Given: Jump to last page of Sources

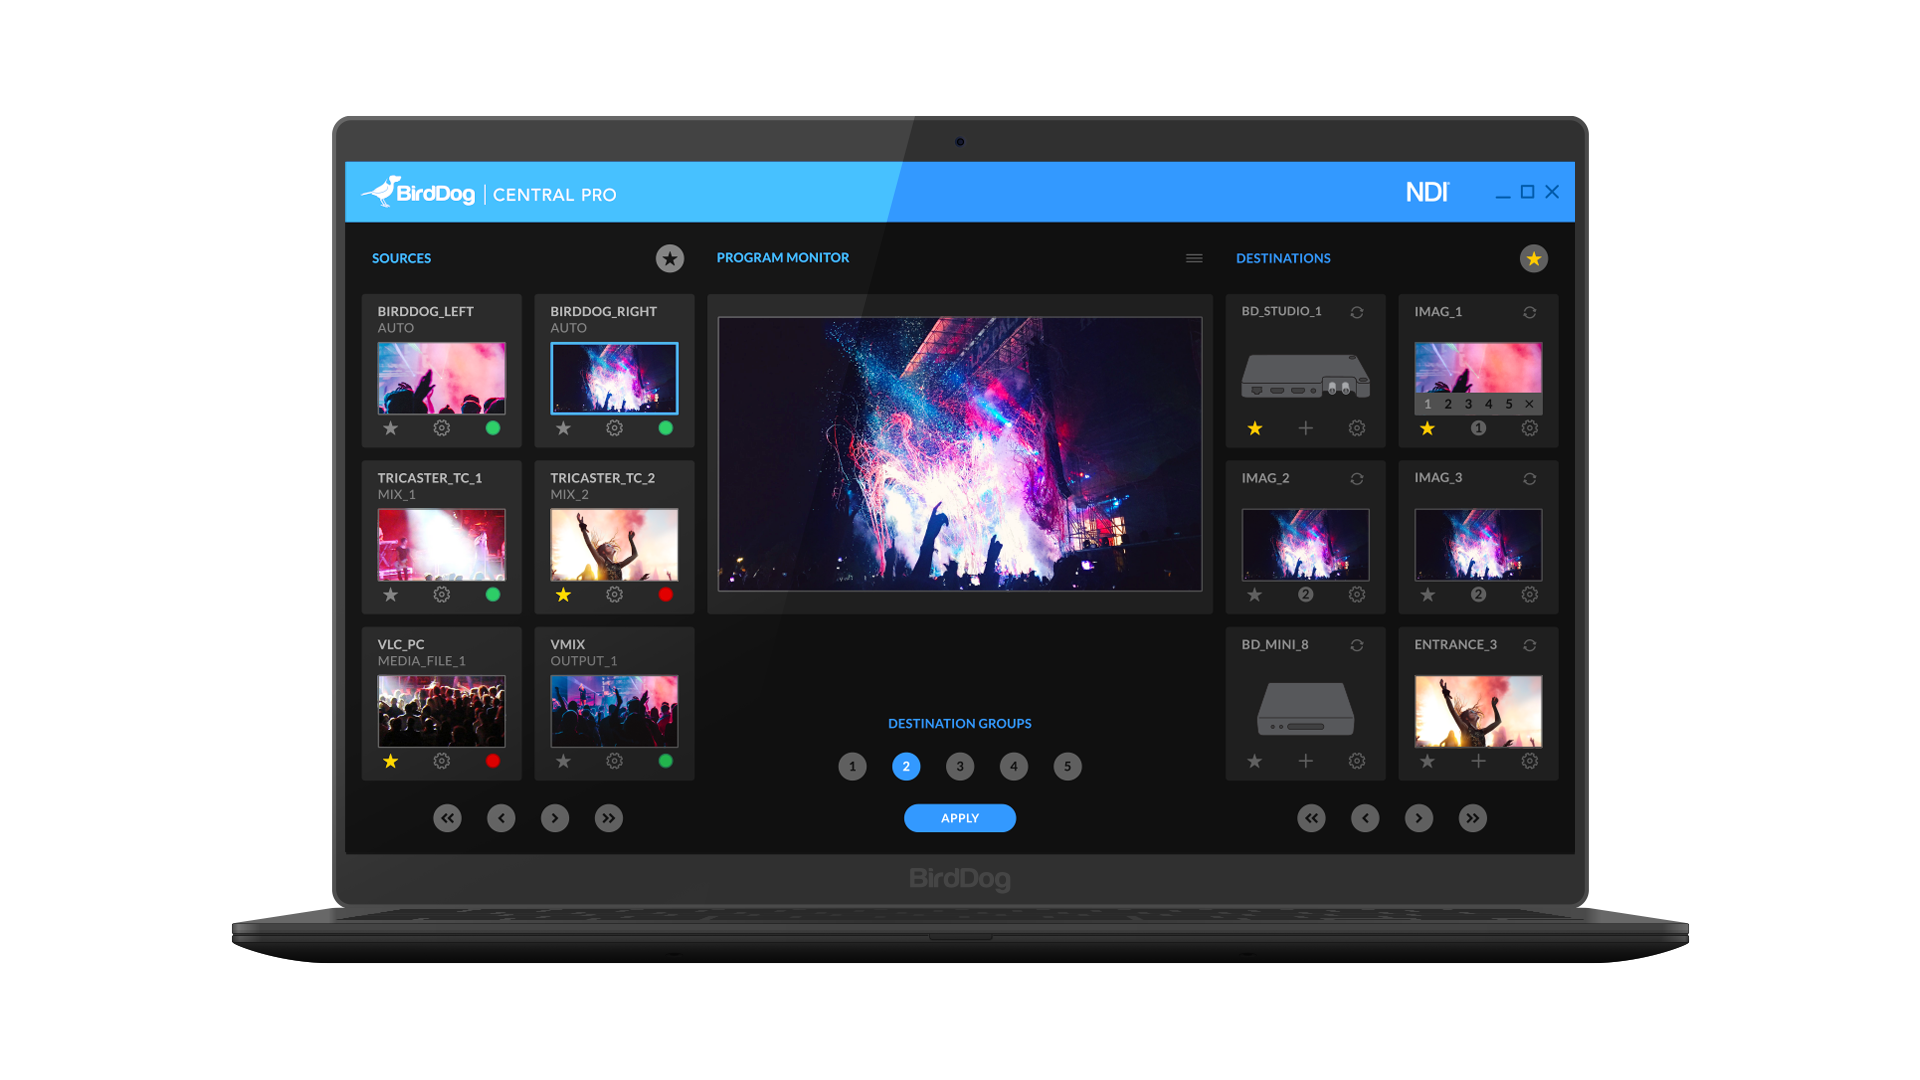Looking at the screenshot, I should [x=609, y=818].
